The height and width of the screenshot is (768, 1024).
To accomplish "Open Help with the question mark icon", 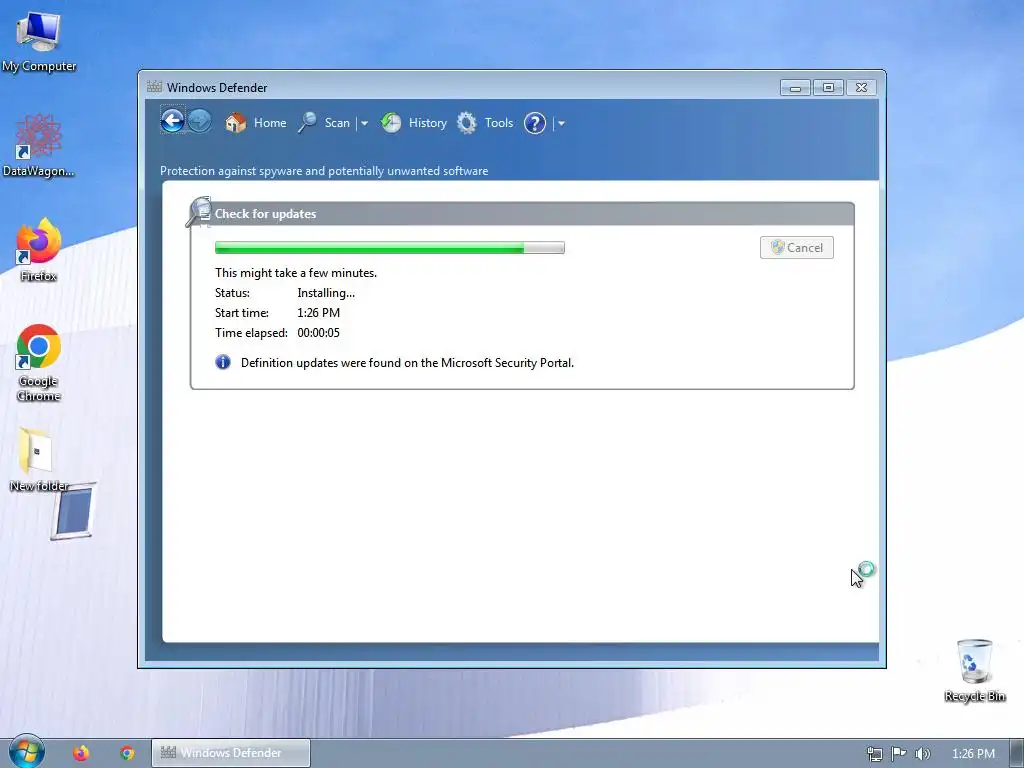I will (535, 123).
